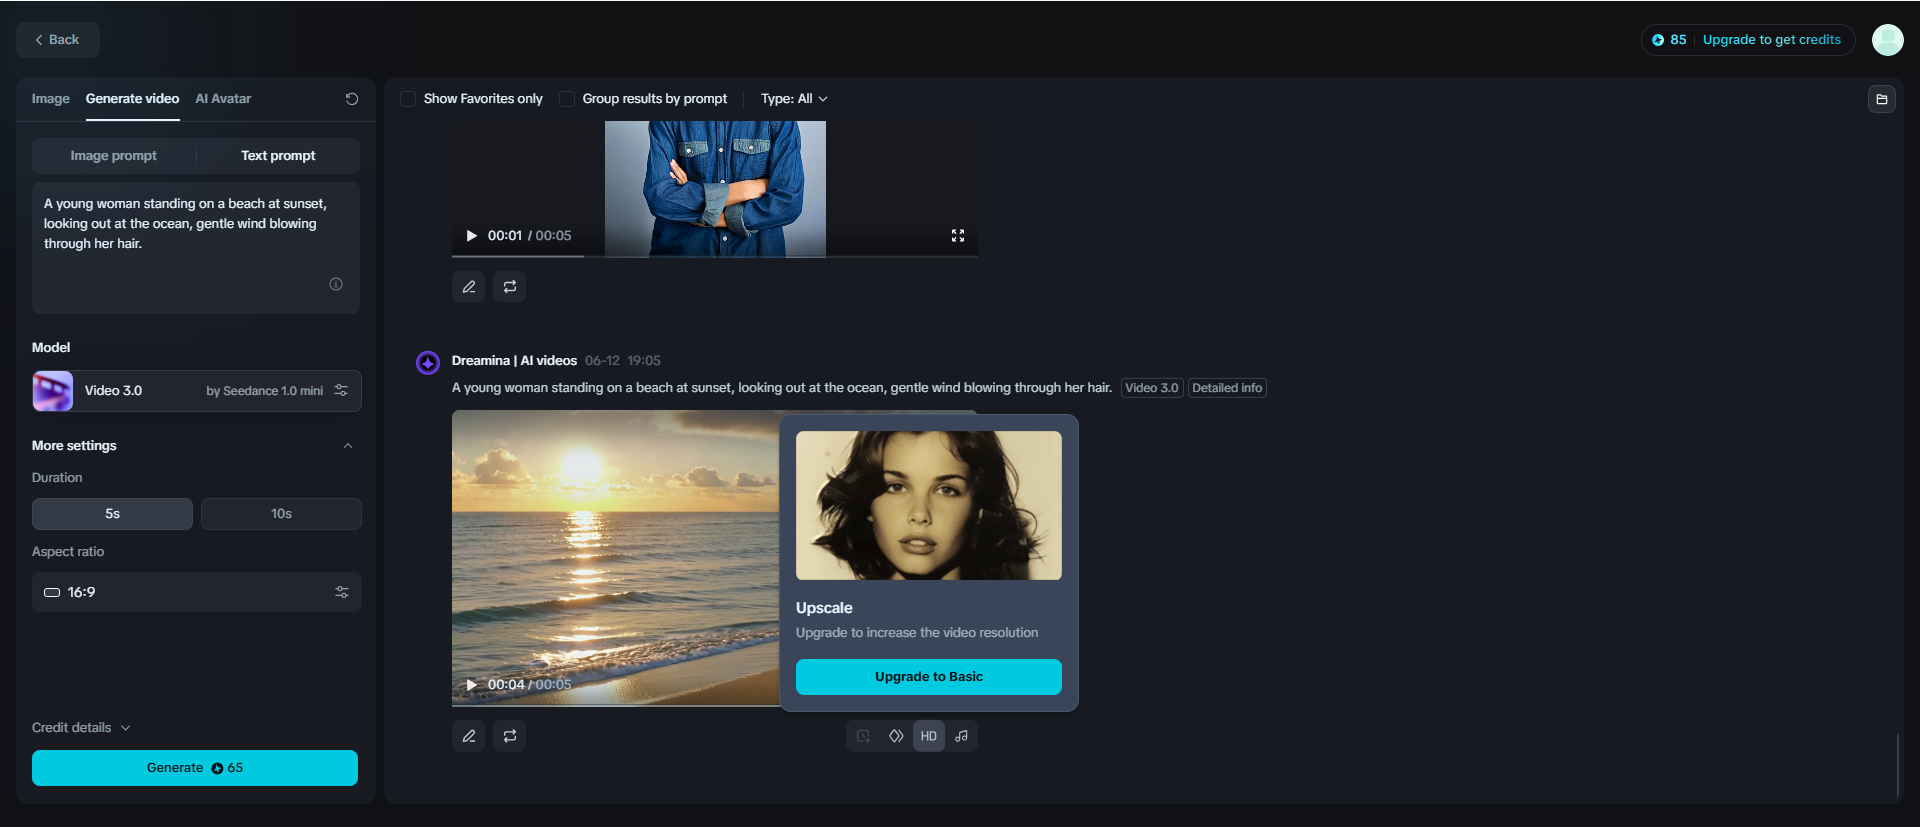Screen dimensions: 1920x827
Task: Open the Type: All filter dropdown
Action: [x=794, y=99]
